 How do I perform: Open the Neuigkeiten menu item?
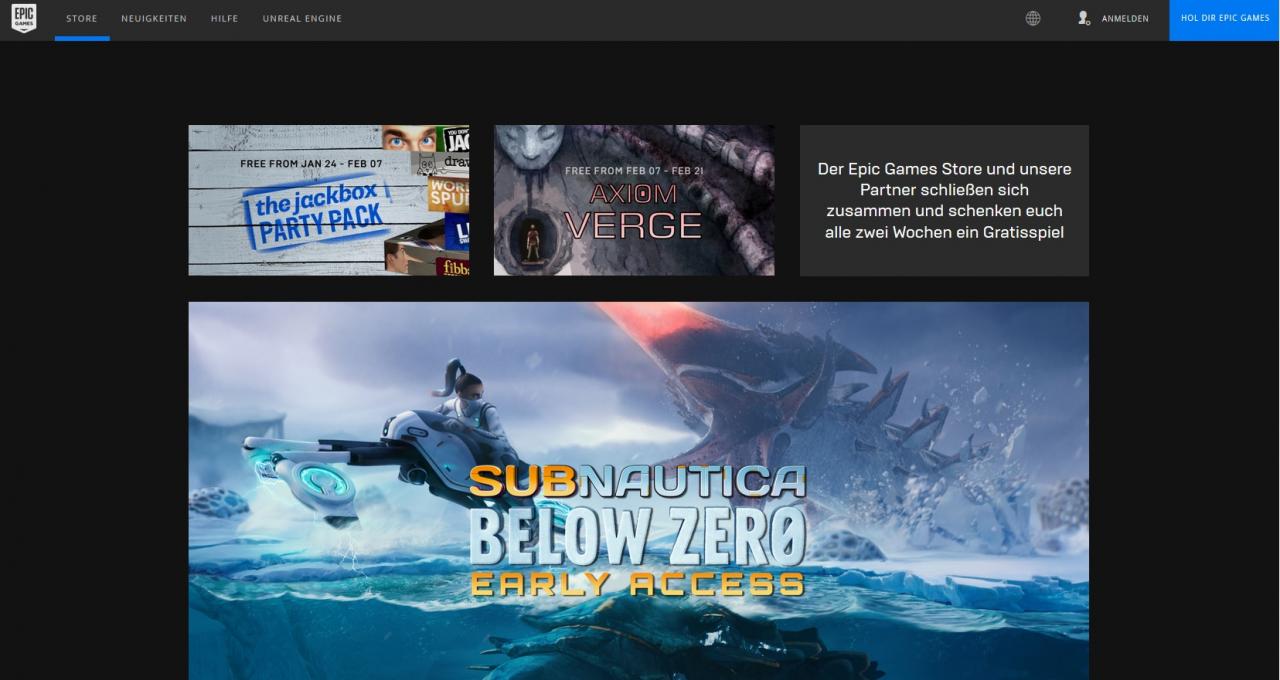pyautogui.click(x=154, y=19)
